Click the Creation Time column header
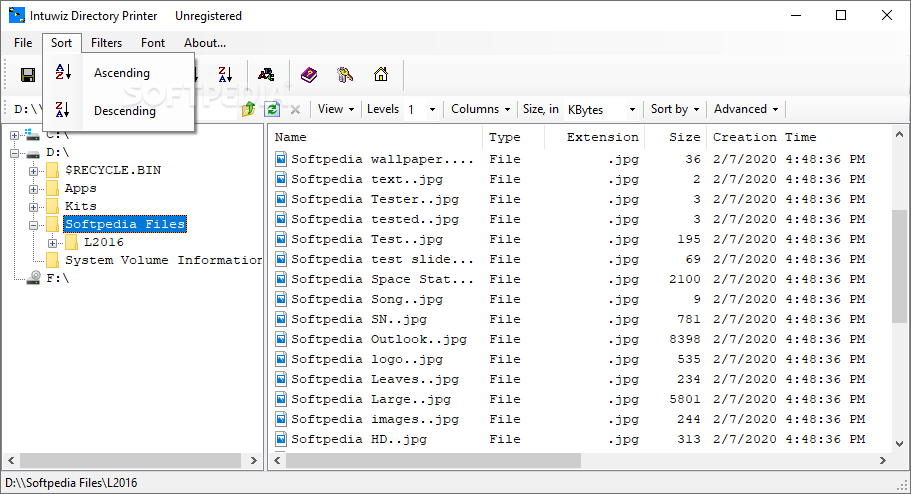 click(798, 137)
